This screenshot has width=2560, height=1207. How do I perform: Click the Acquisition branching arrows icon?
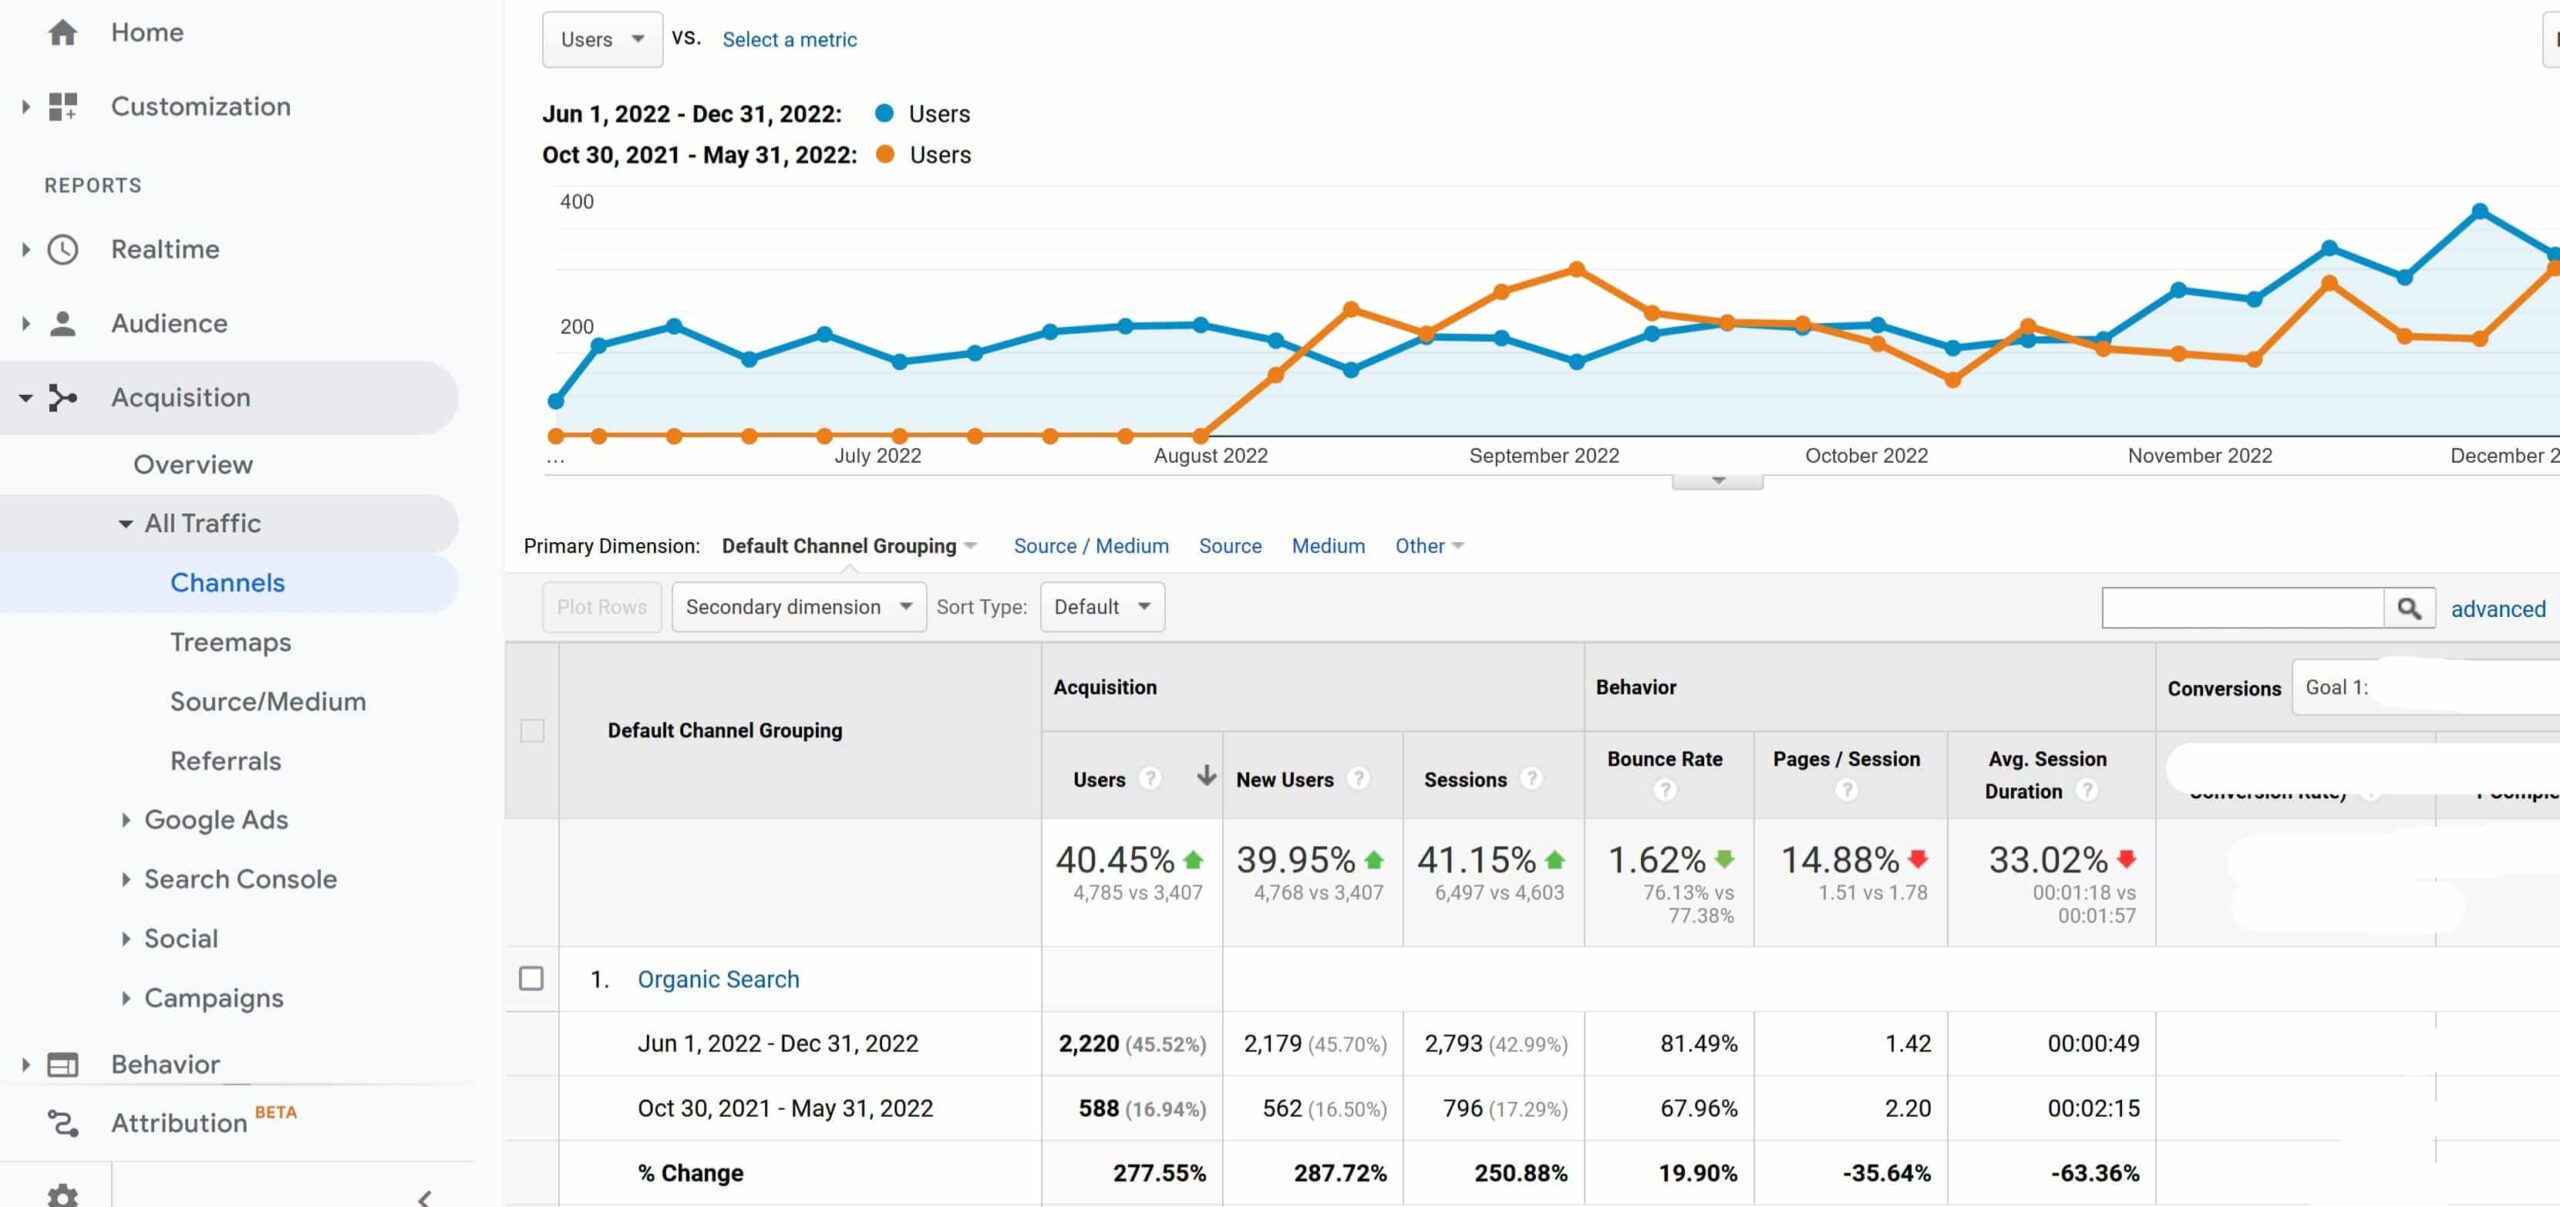coord(63,397)
